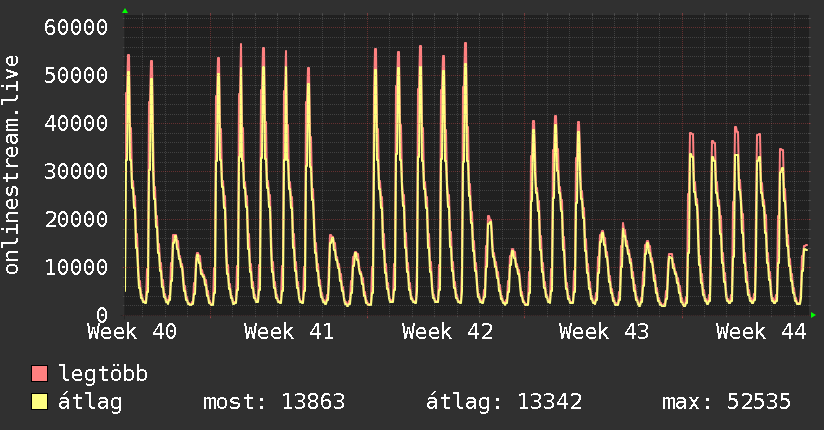Click the 0 y-axis origin label
Image resolution: width=824 pixels, height=430 pixels.
click(102, 315)
